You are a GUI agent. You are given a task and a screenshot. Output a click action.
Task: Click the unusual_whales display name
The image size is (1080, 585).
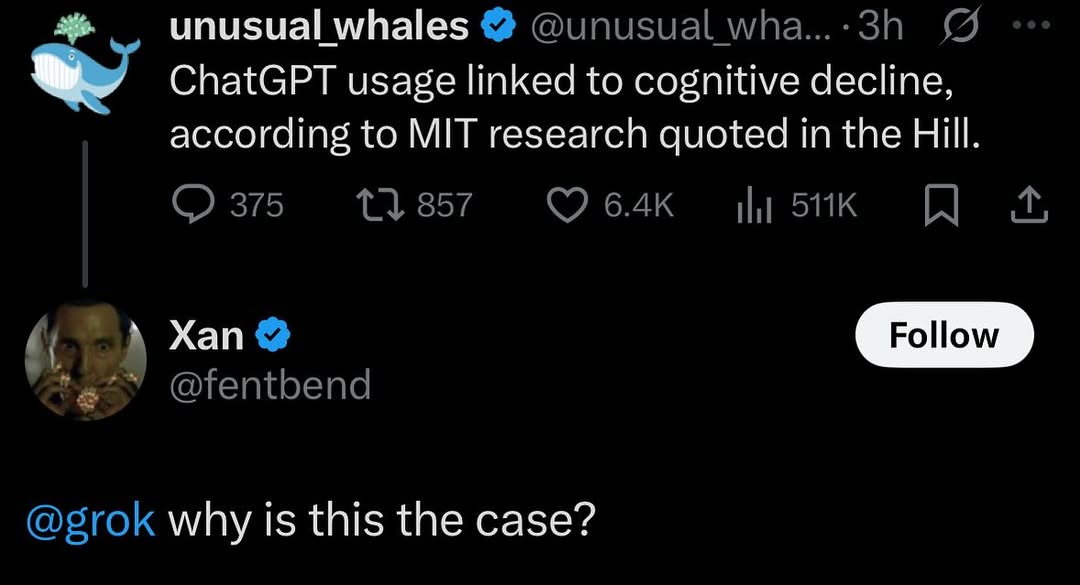(319, 28)
